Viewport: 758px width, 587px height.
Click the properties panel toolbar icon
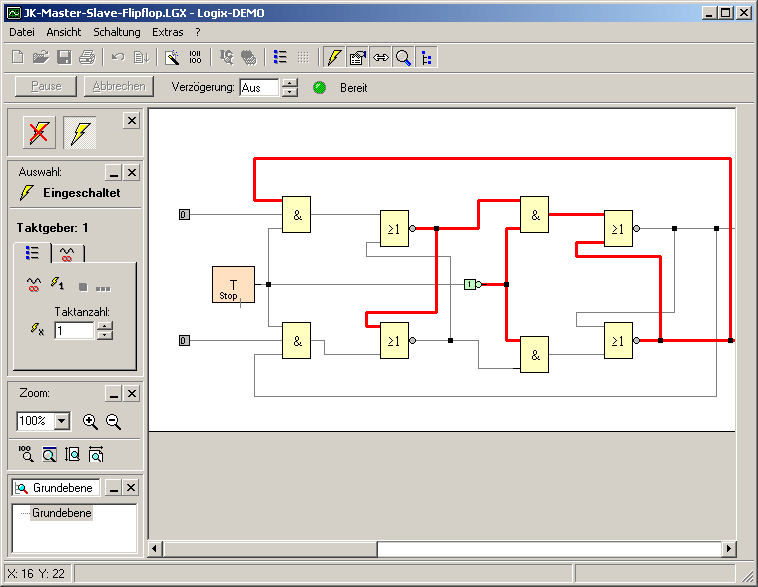point(357,58)
